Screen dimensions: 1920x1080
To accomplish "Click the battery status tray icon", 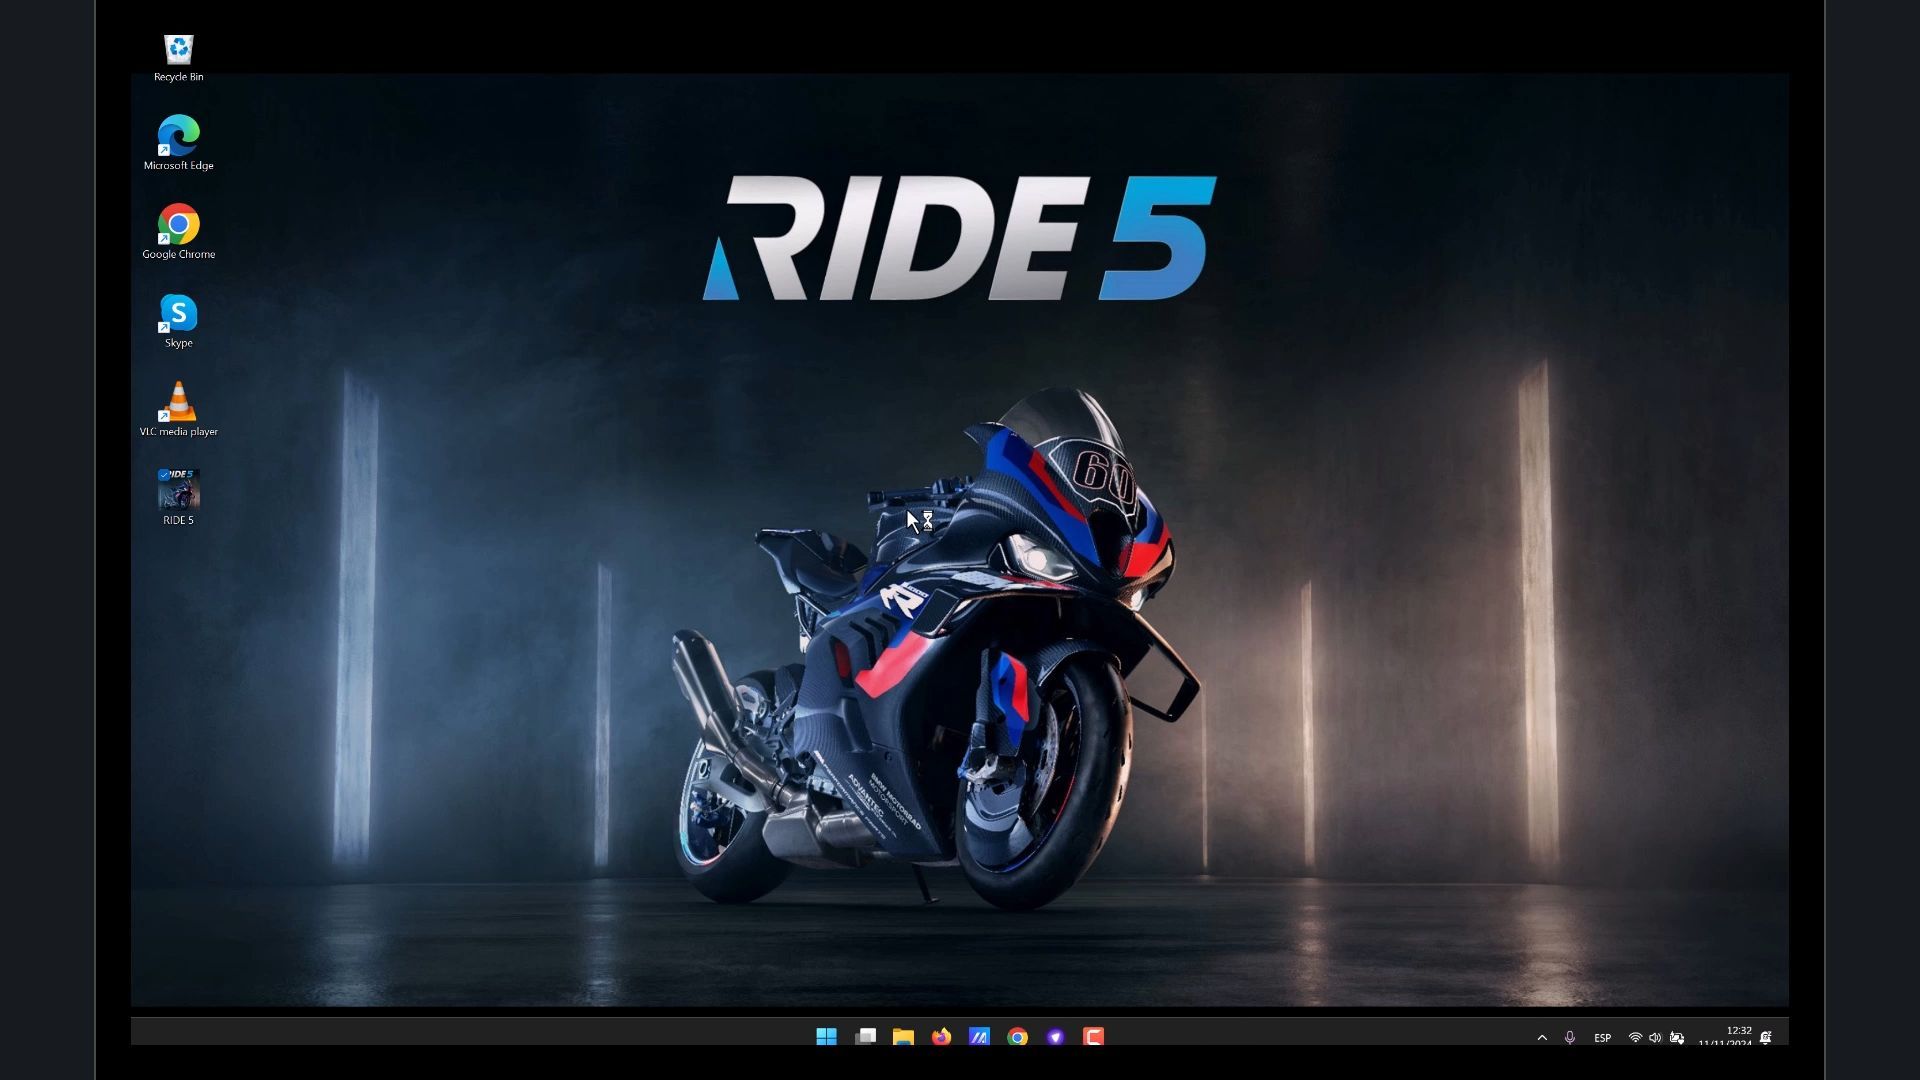I will click(x=1677, y=1038).
